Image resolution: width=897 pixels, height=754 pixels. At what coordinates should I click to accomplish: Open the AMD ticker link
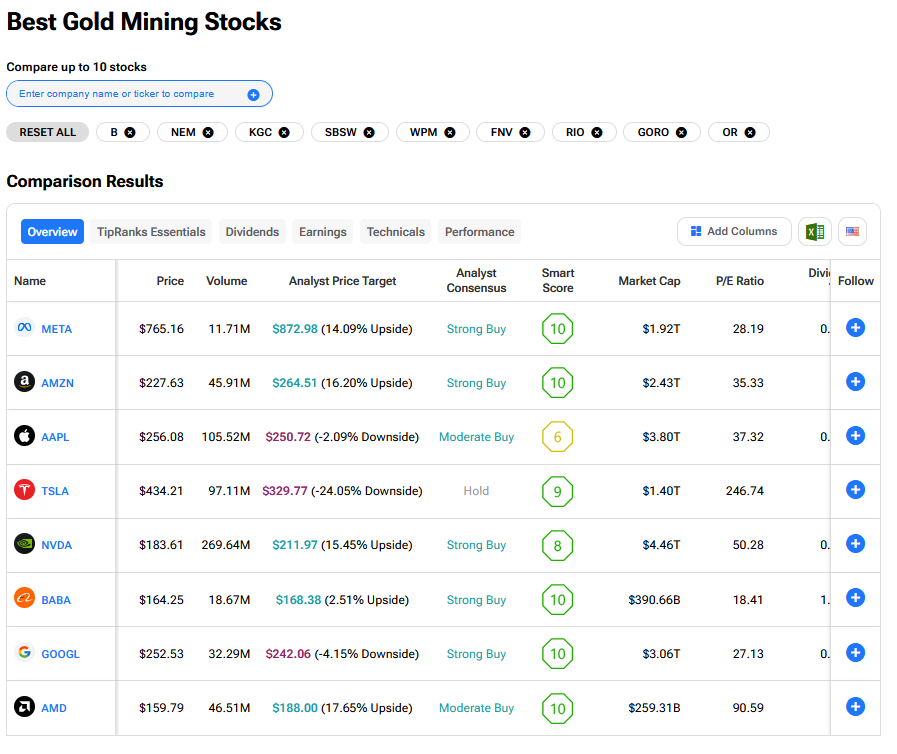[x=54, y=708]
